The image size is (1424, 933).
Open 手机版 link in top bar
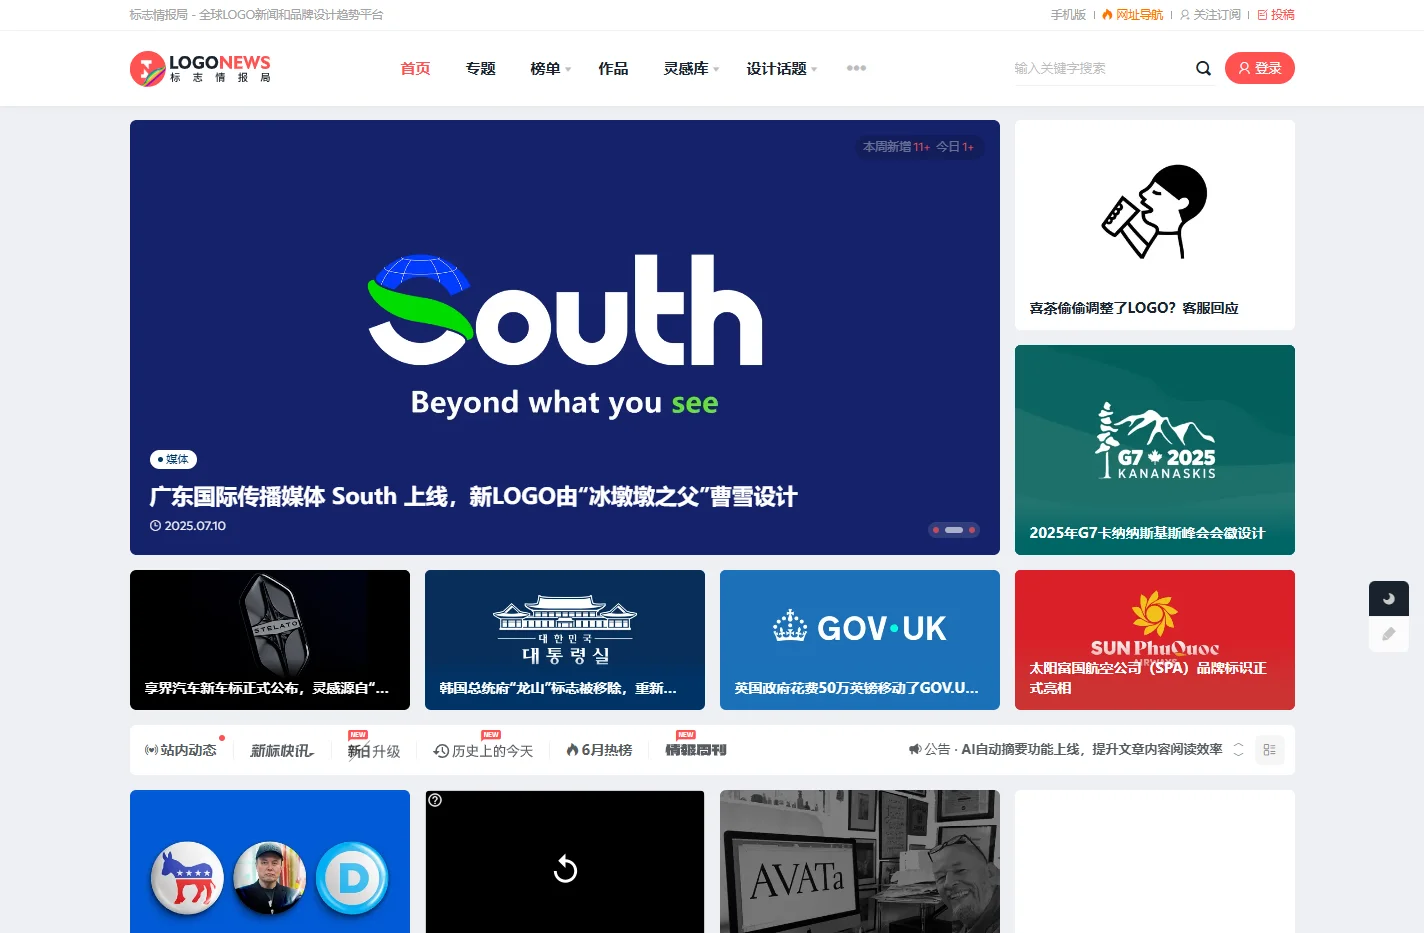1068,15
